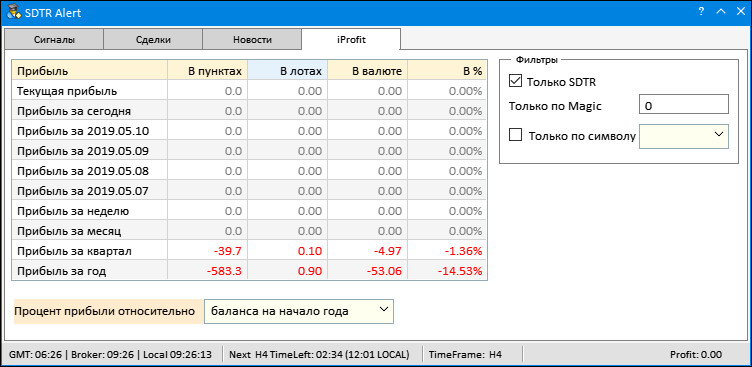
Task: Click the Profit: 0.00 status entry
Action: [x=695, y=355]
